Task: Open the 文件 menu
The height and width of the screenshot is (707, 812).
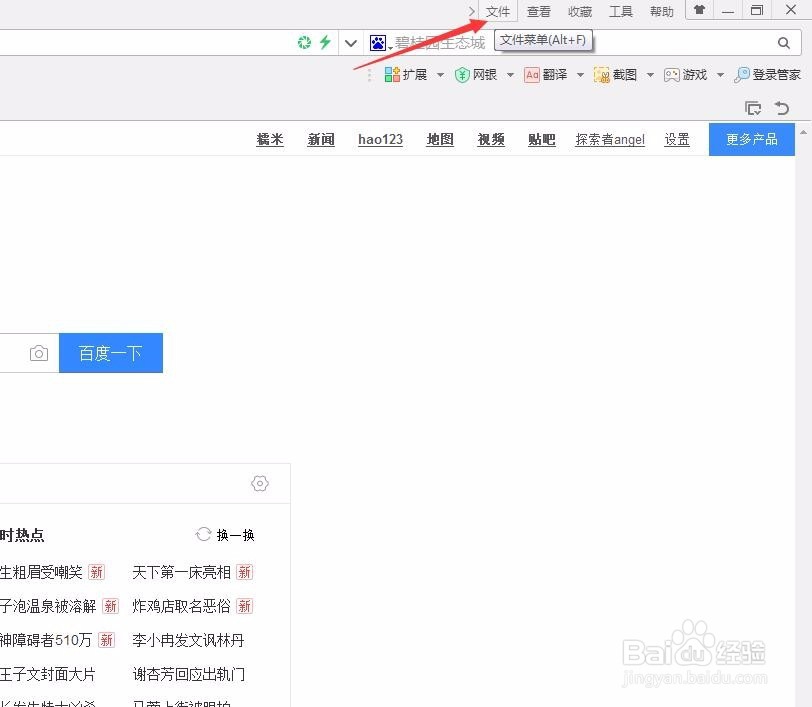Action: [x=498, y=11]
